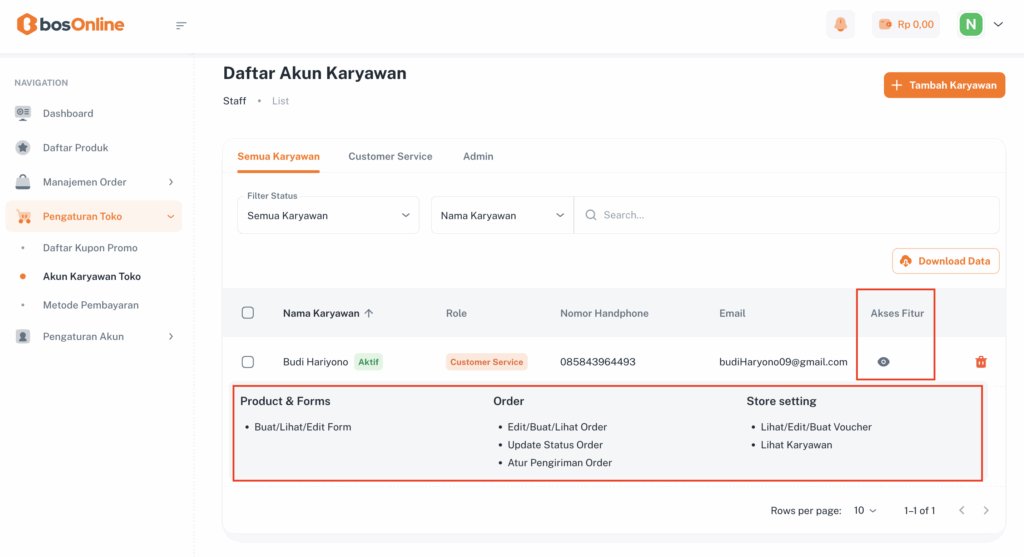Open the Nama Karyawan search field dropdown
This screenshot has width=1024, height=557.
(502, 215)
